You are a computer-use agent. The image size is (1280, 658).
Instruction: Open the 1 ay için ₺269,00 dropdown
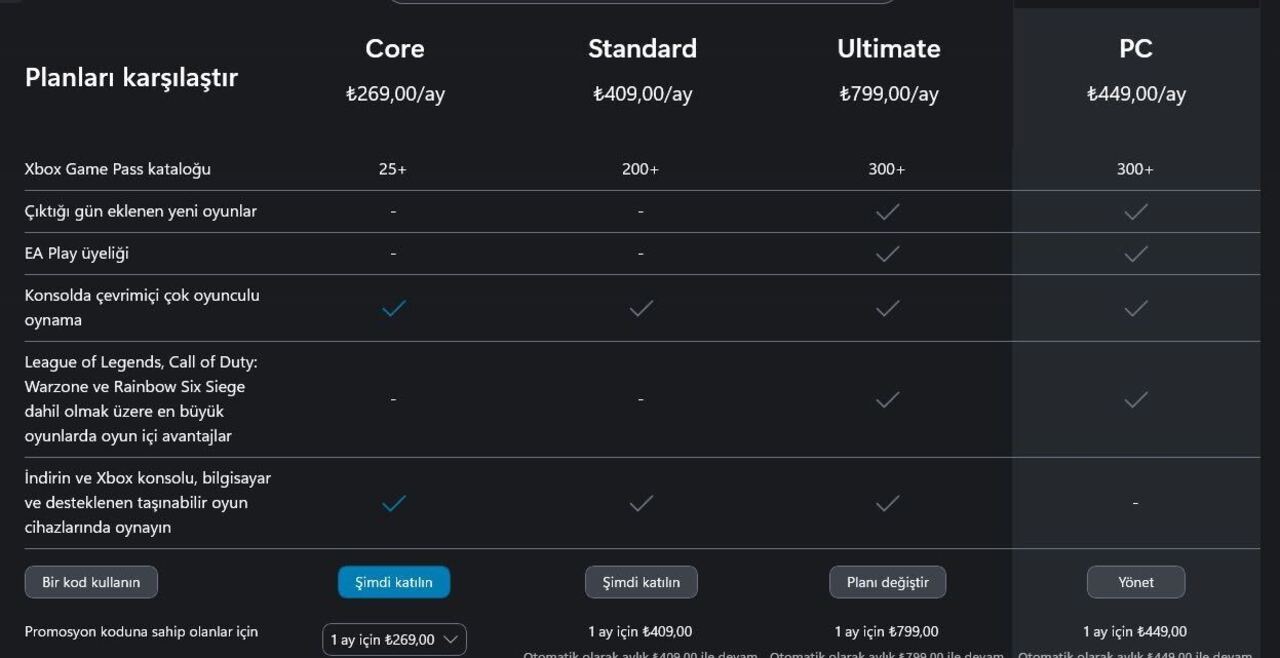[394, 640]
